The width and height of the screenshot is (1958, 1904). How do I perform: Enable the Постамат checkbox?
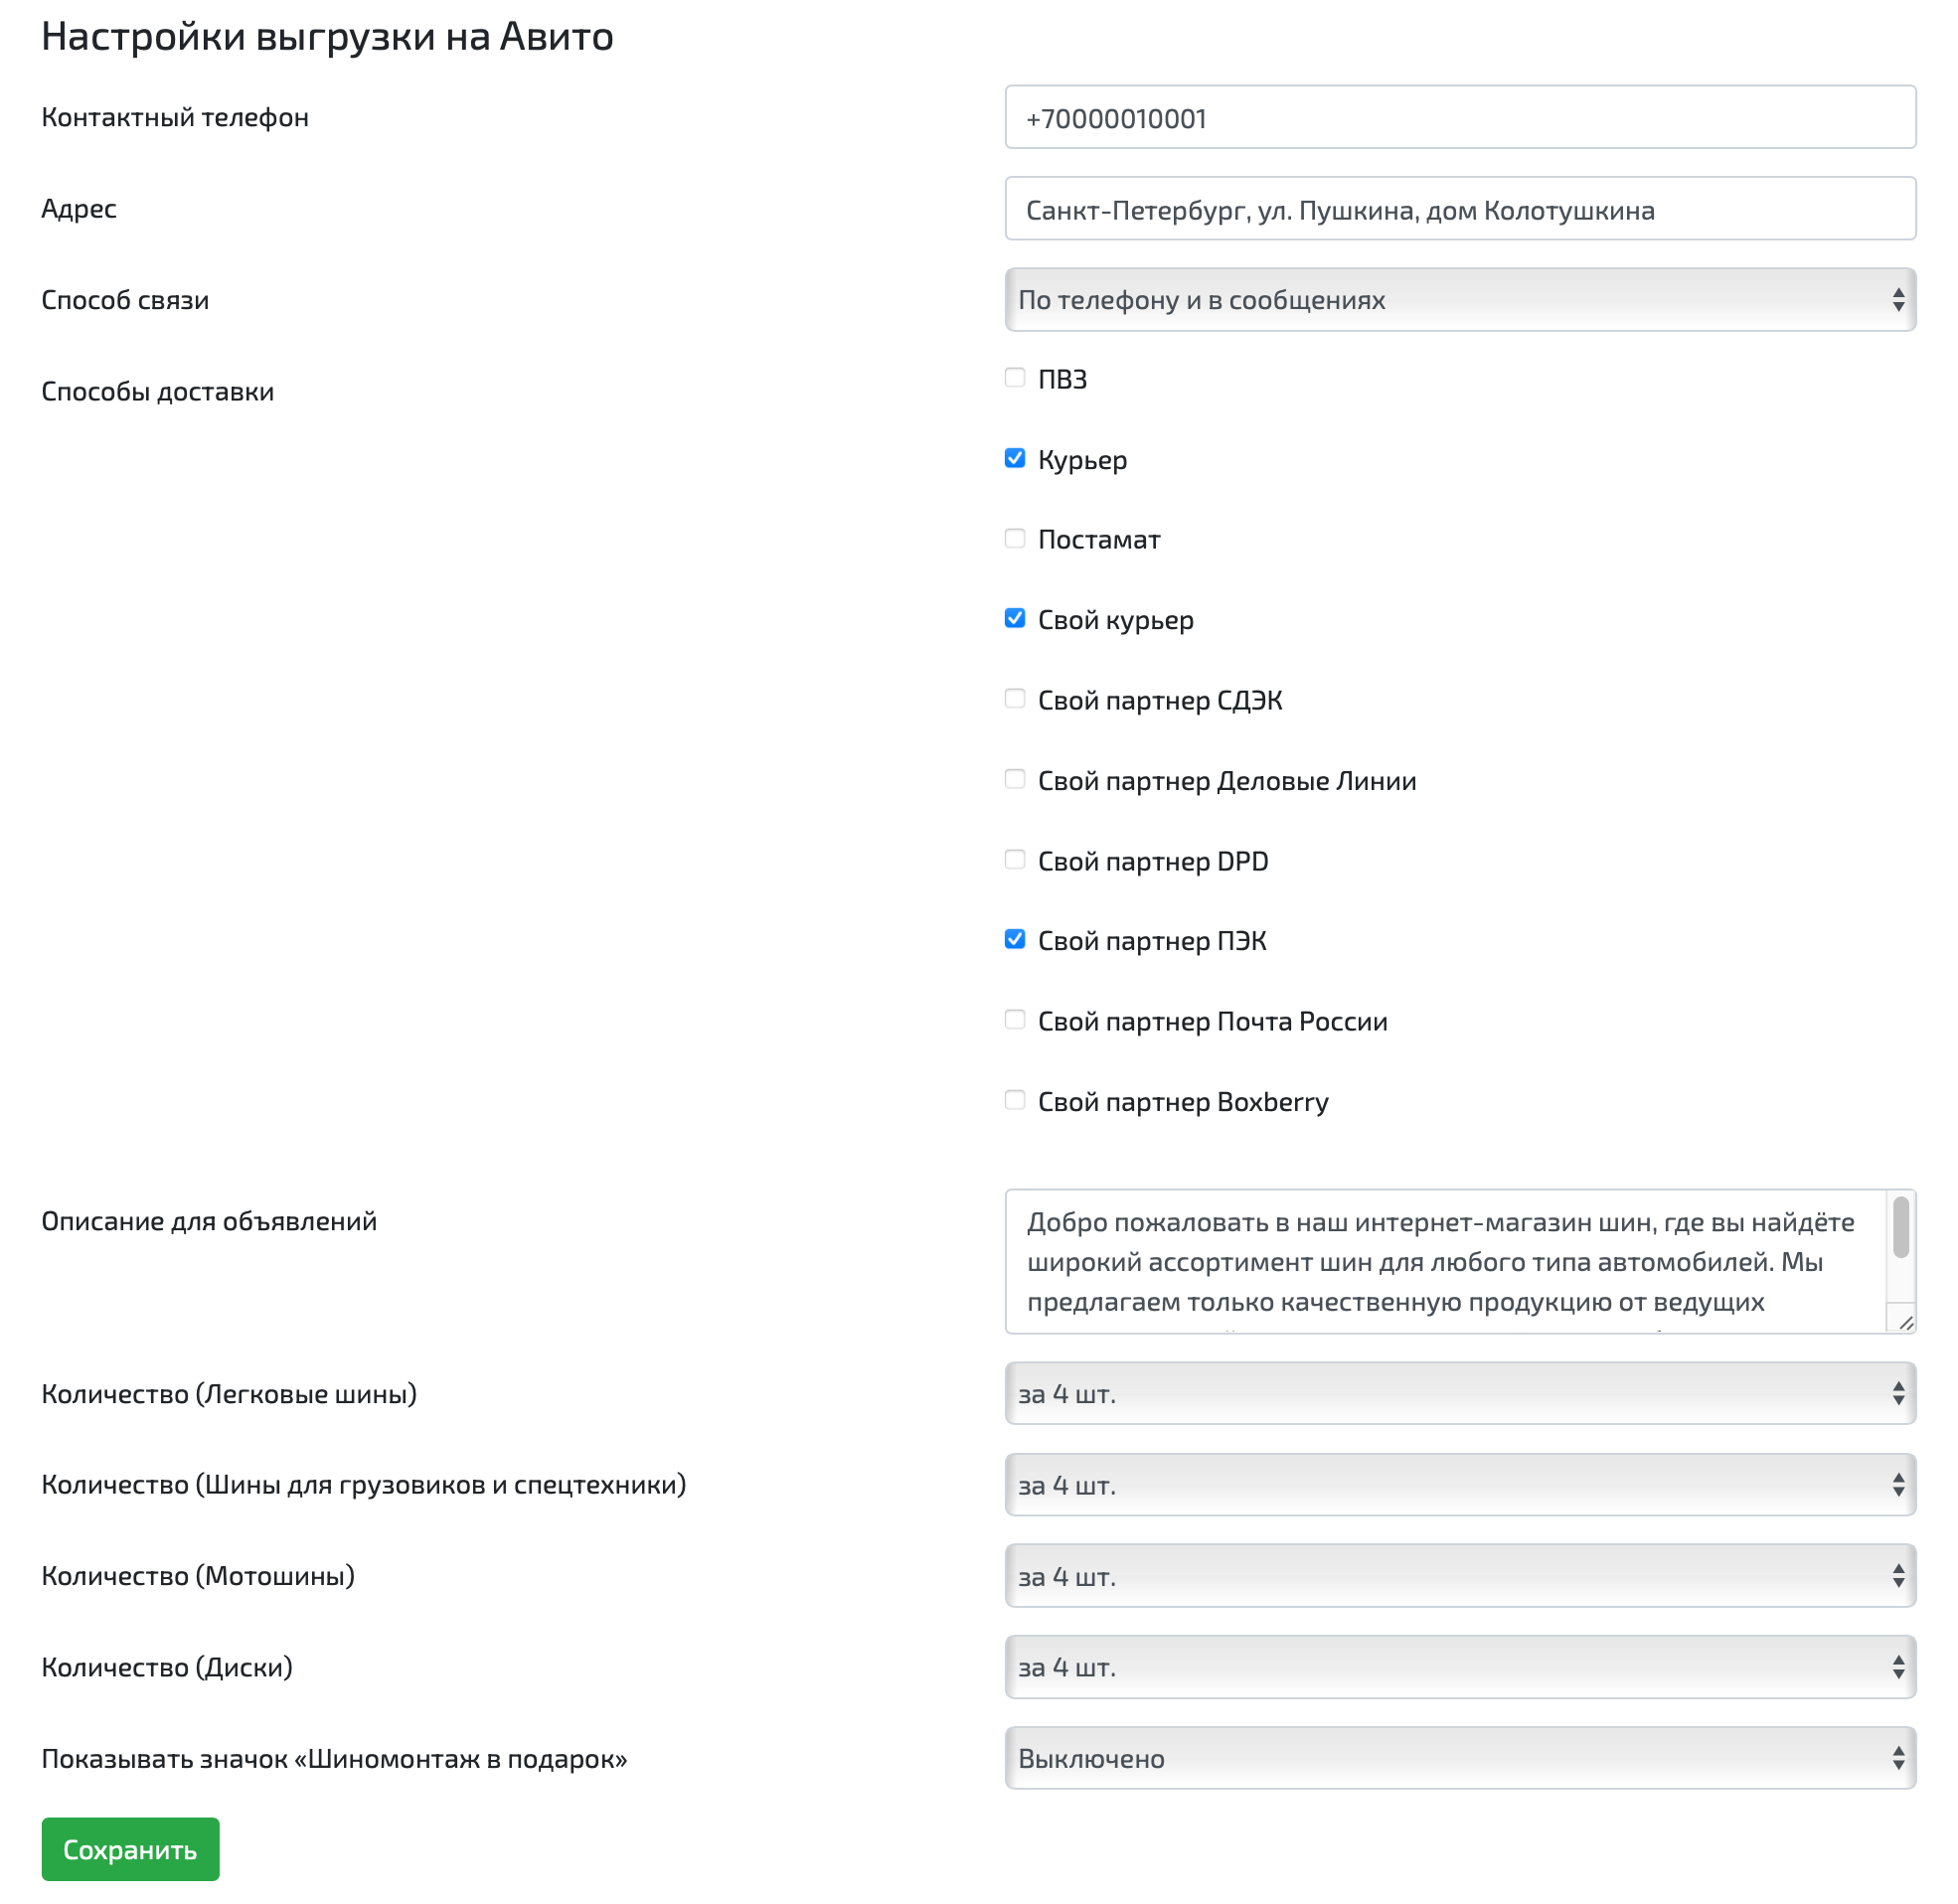(1014, 539)
